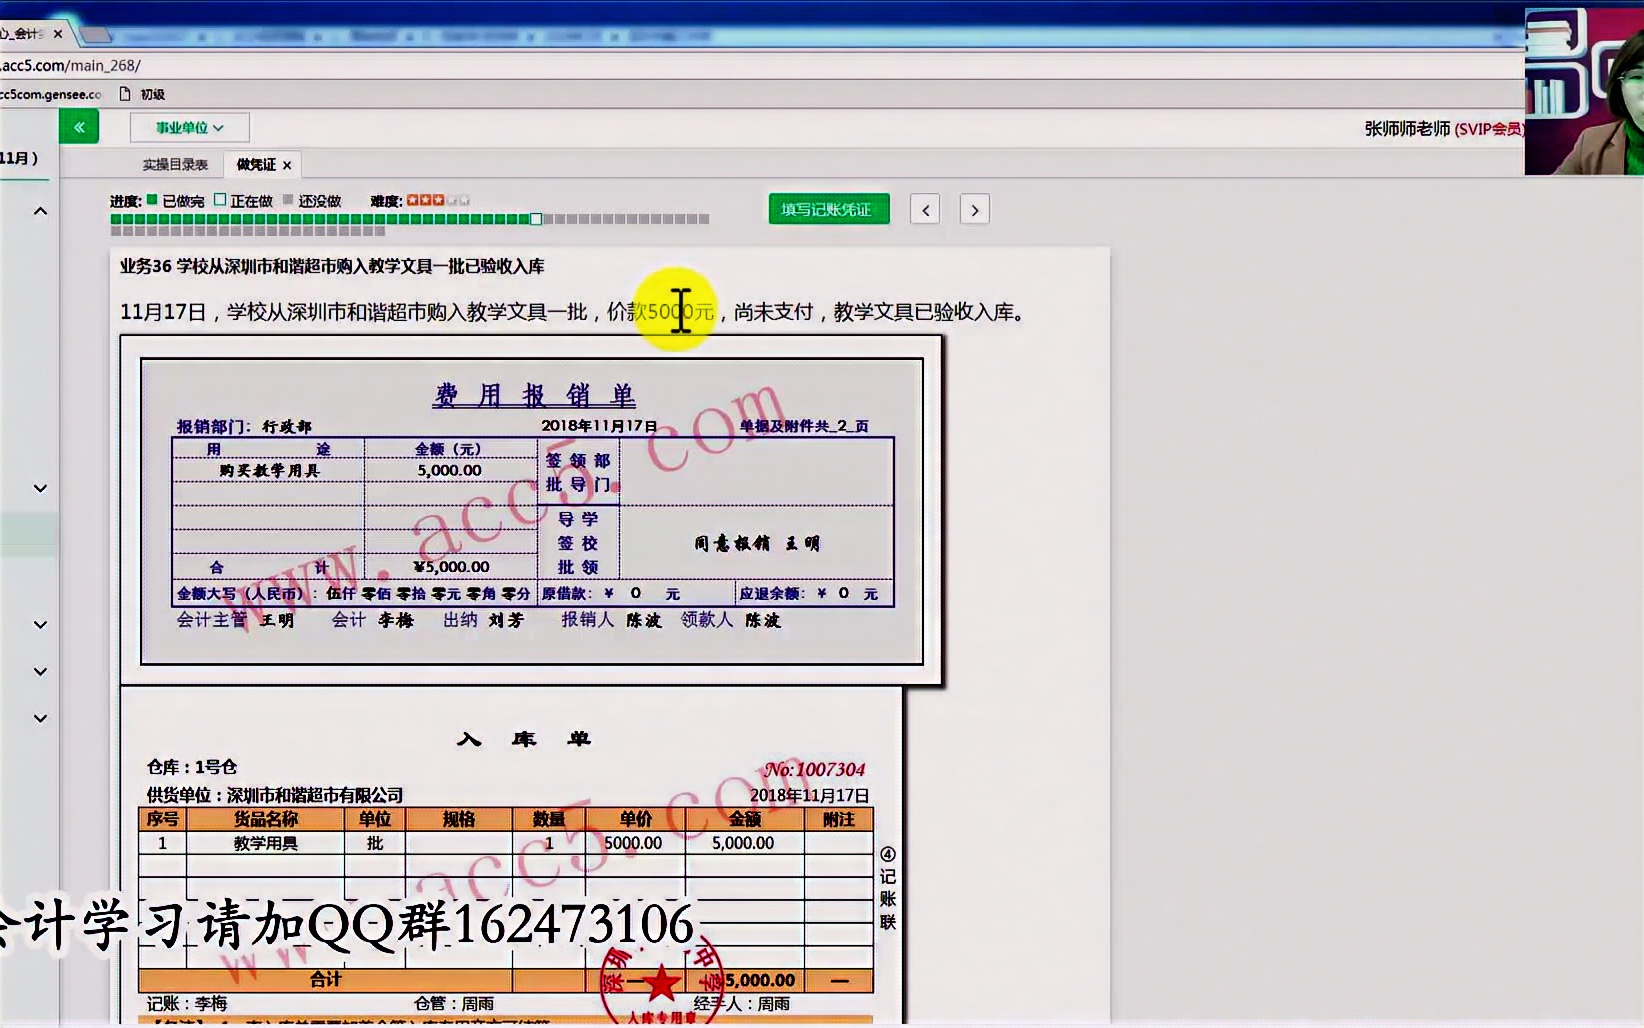Image resolution: width=1644 pixels, height=1028 pixels.
Task: Click the 货品名称 column header
Action: 266,819
